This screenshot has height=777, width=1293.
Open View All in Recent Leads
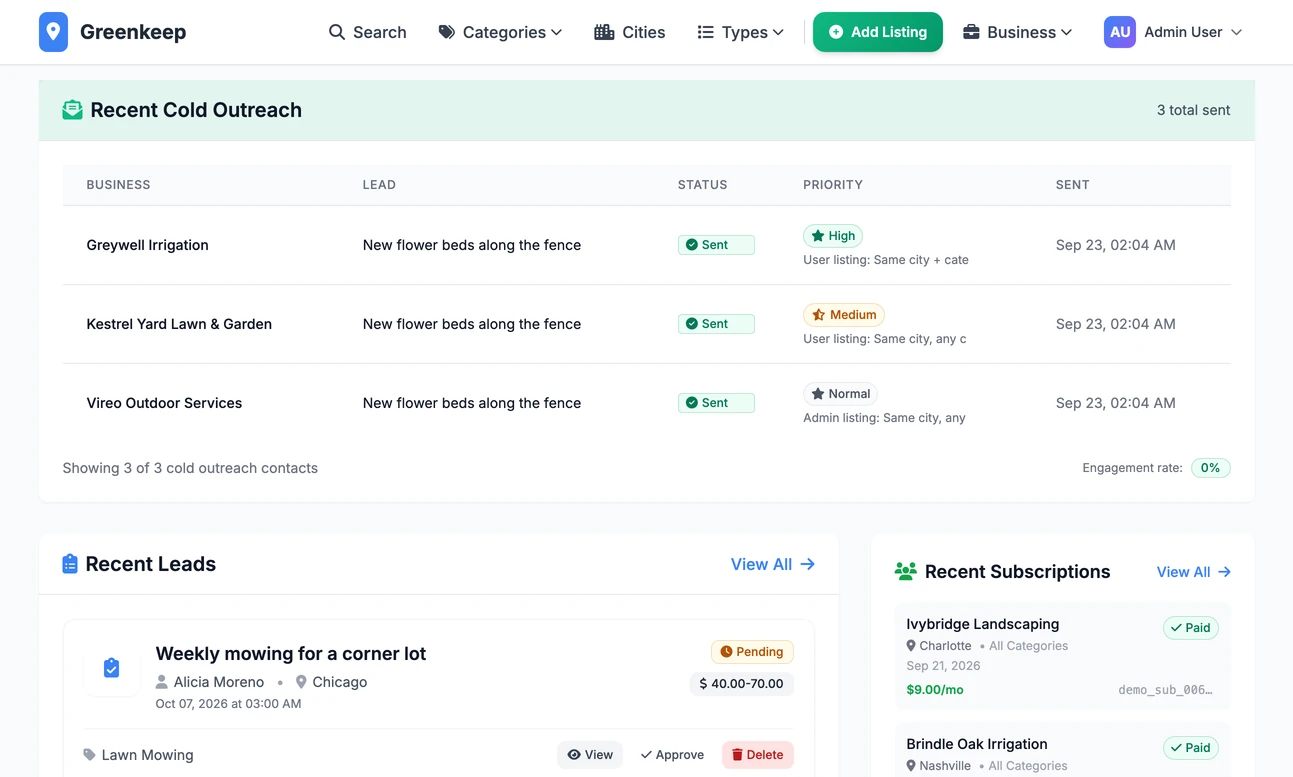pos(773,564)
